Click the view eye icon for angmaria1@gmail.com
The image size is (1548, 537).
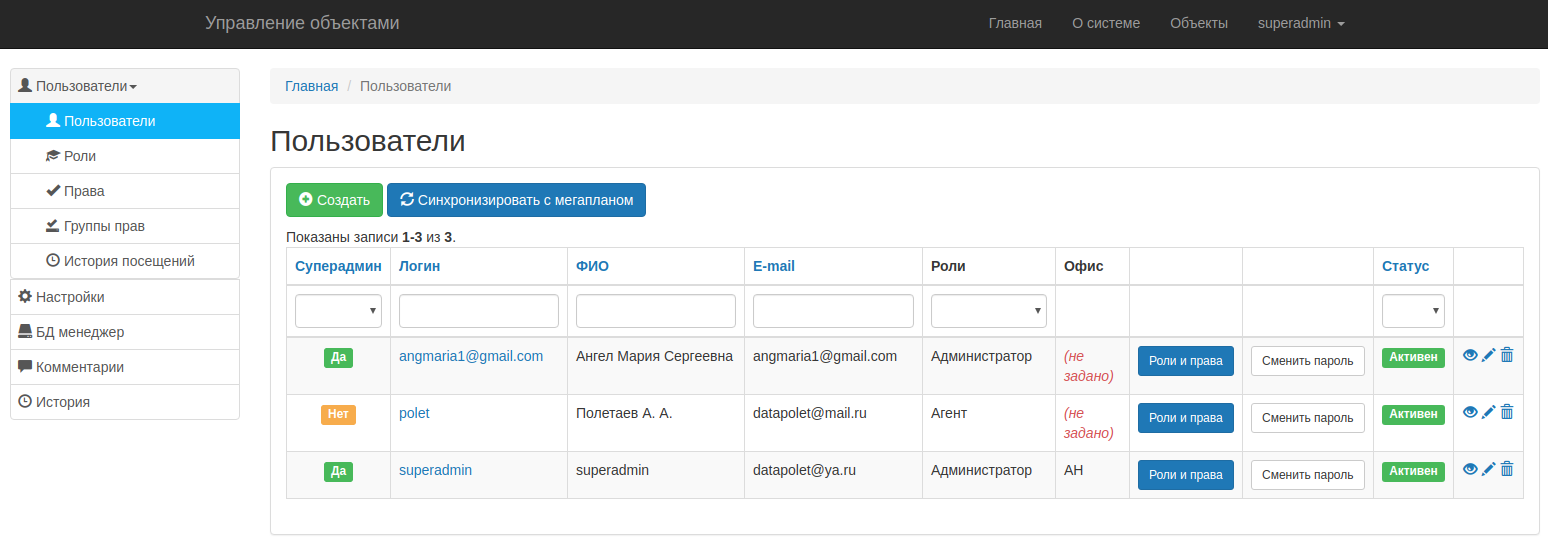[1470, 355]
